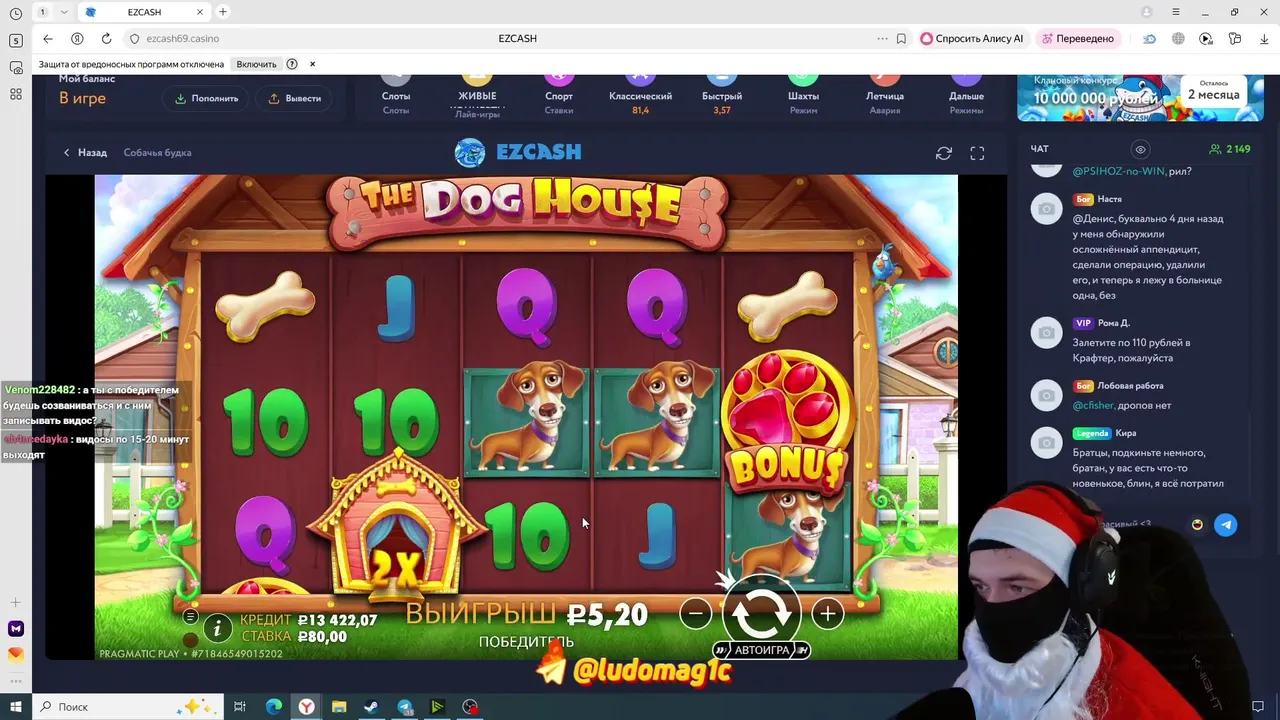Open sidebar screenshot tool icon
This screenshot has height=720, width=1280.
[15, 68]
